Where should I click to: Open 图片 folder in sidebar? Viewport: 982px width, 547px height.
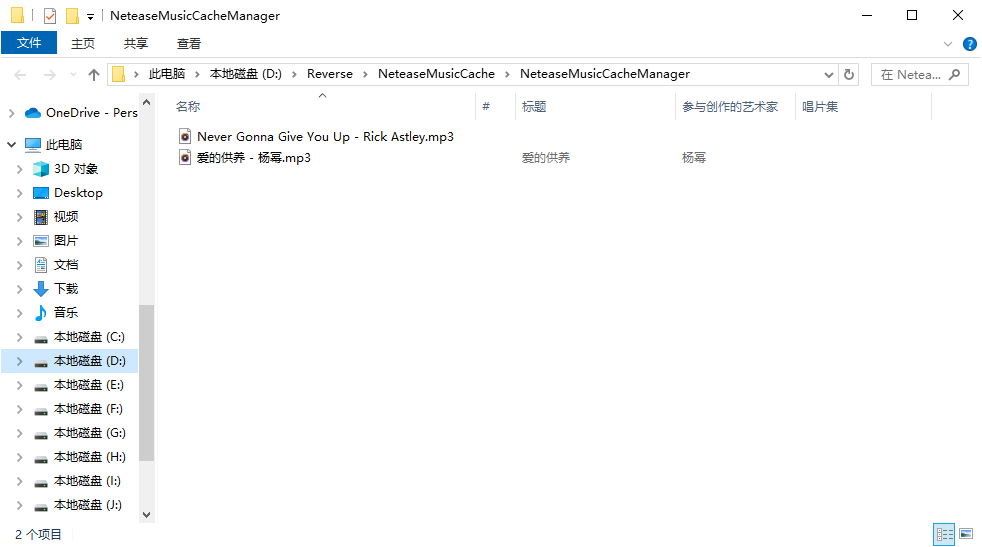(x=66, y=241)
